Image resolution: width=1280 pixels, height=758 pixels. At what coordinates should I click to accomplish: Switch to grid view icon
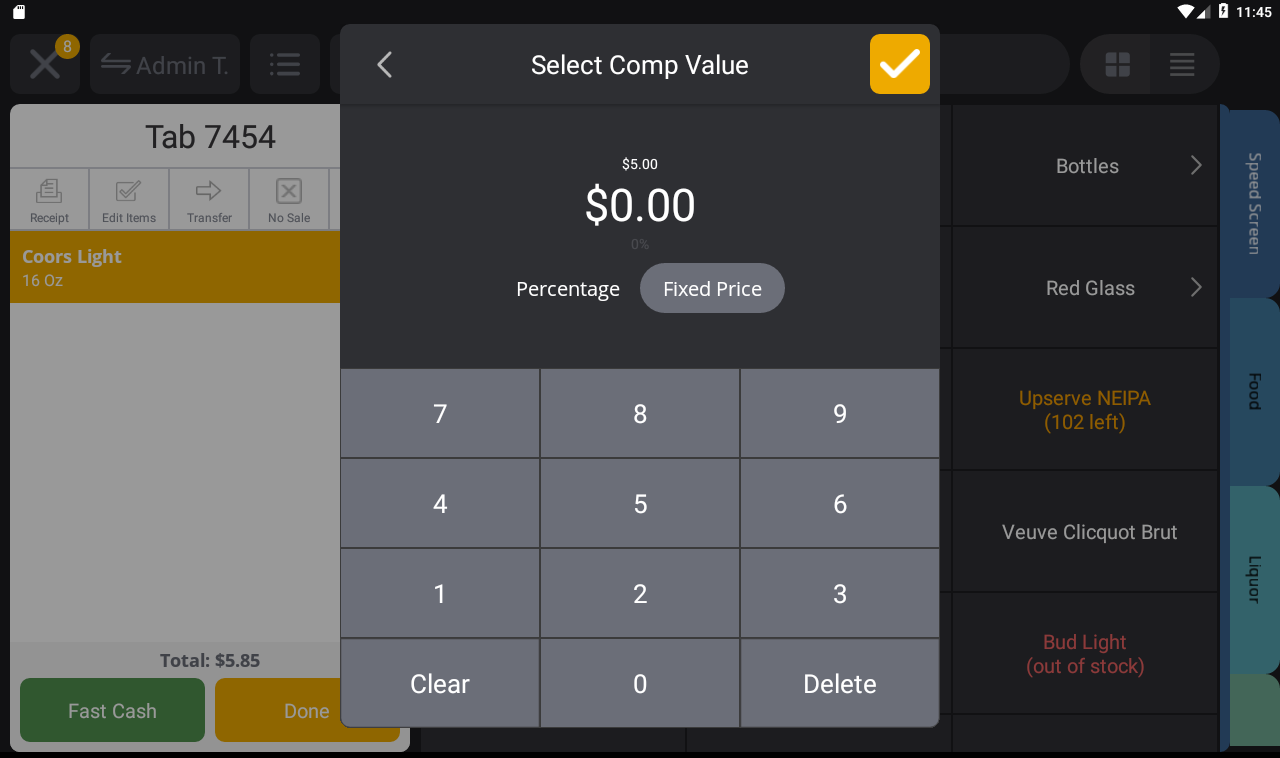pos(1117,65)
